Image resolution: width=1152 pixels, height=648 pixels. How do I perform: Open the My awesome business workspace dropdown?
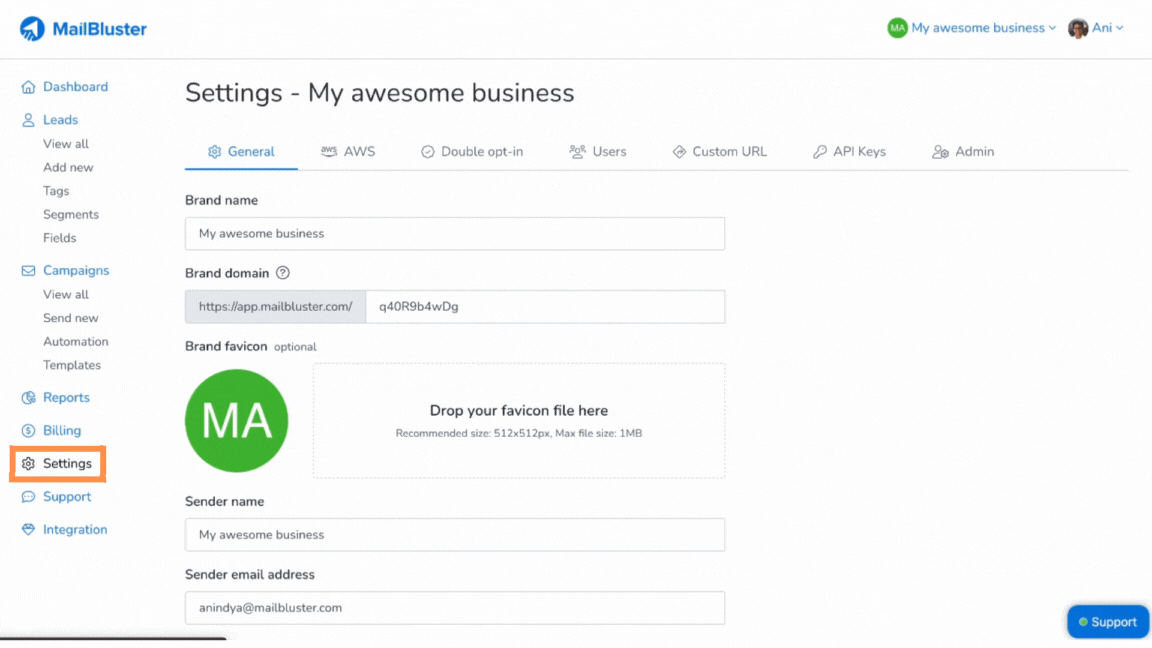coord(971,27)
